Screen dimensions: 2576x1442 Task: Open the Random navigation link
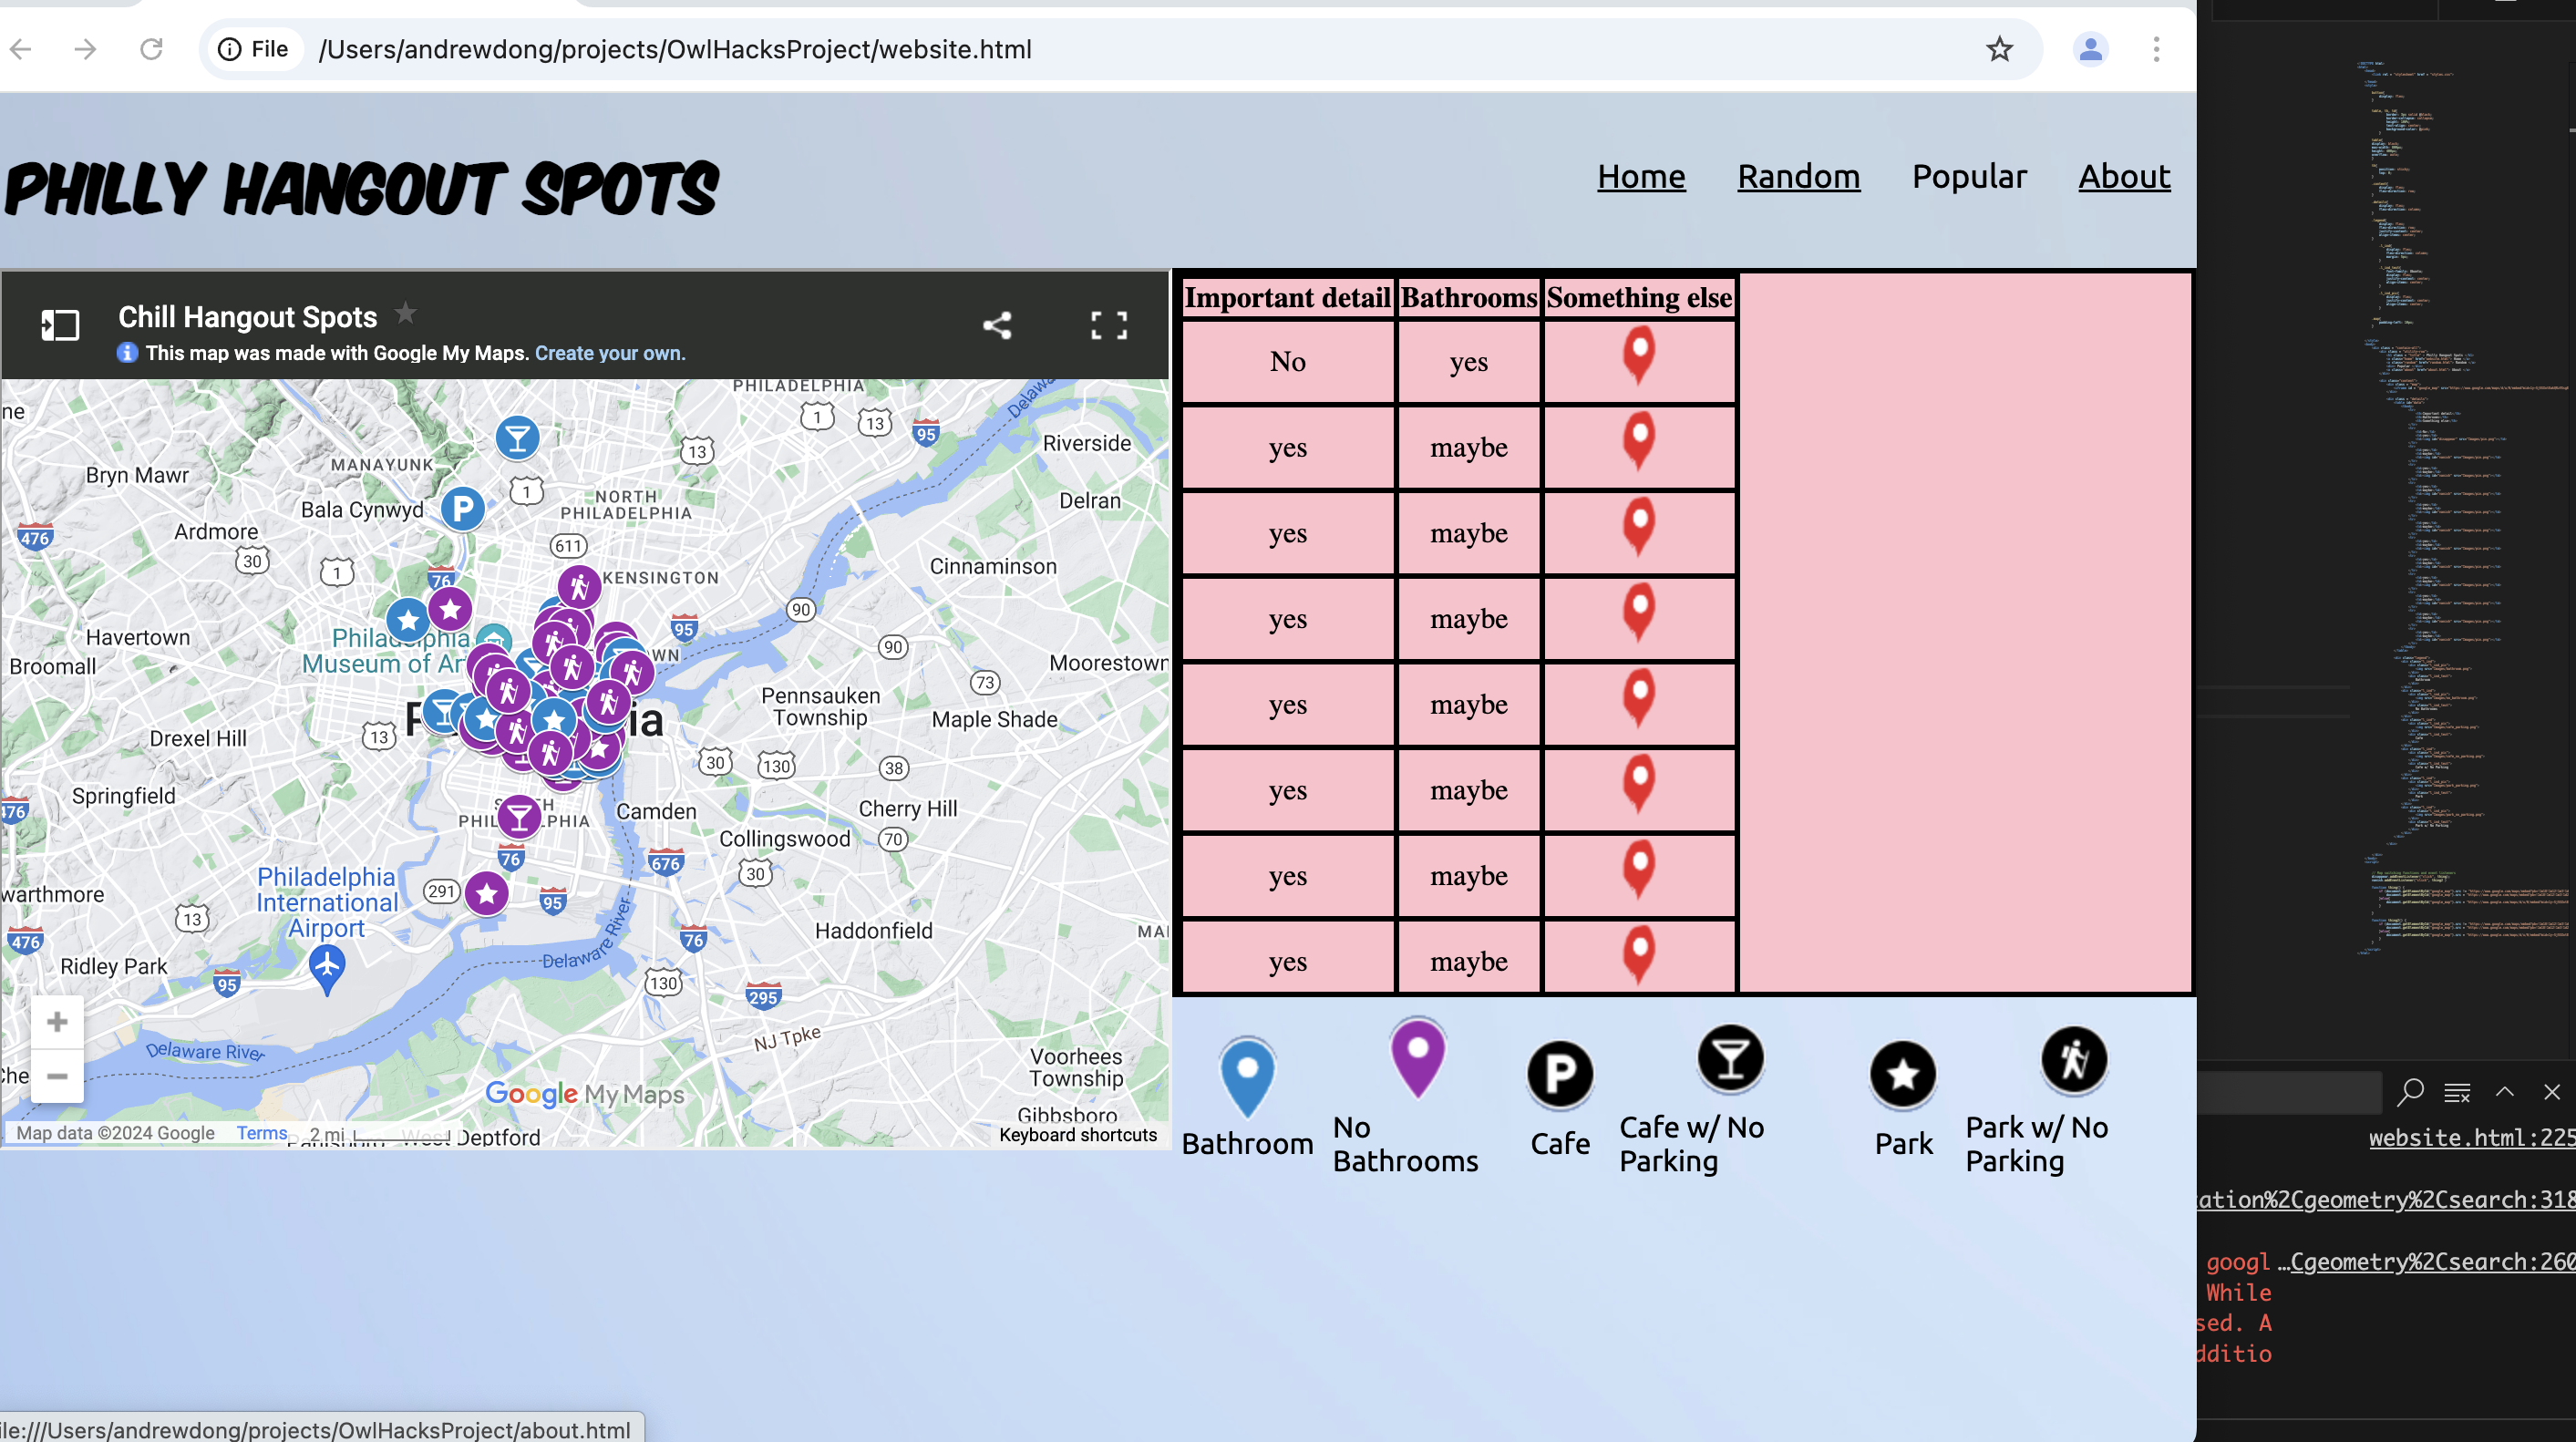click(1798, 176)
